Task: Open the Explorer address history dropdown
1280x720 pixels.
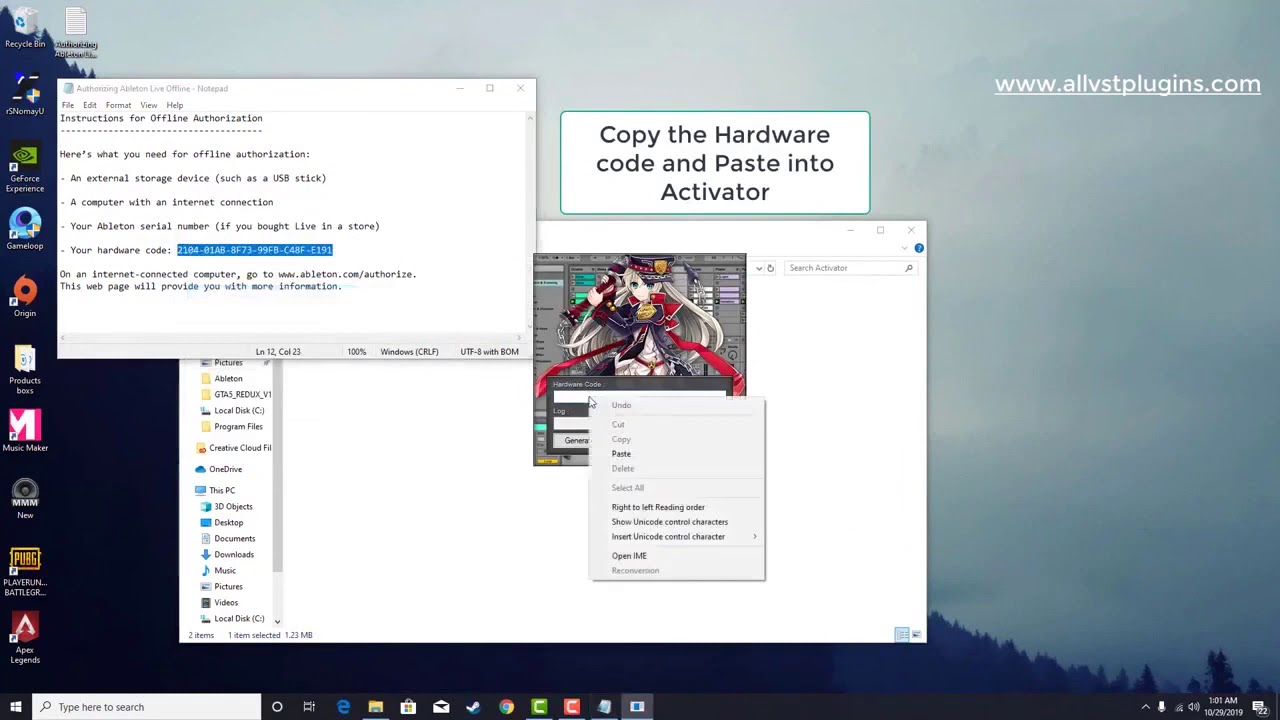Action: click(758, 268)
